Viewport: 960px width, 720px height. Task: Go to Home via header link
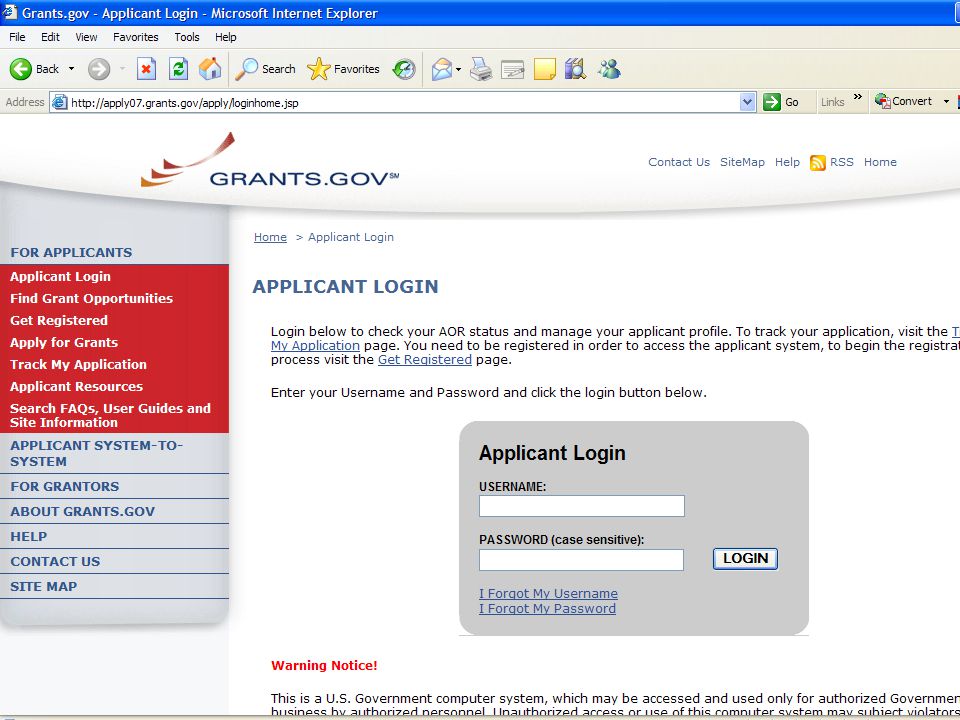pos(880,162)
